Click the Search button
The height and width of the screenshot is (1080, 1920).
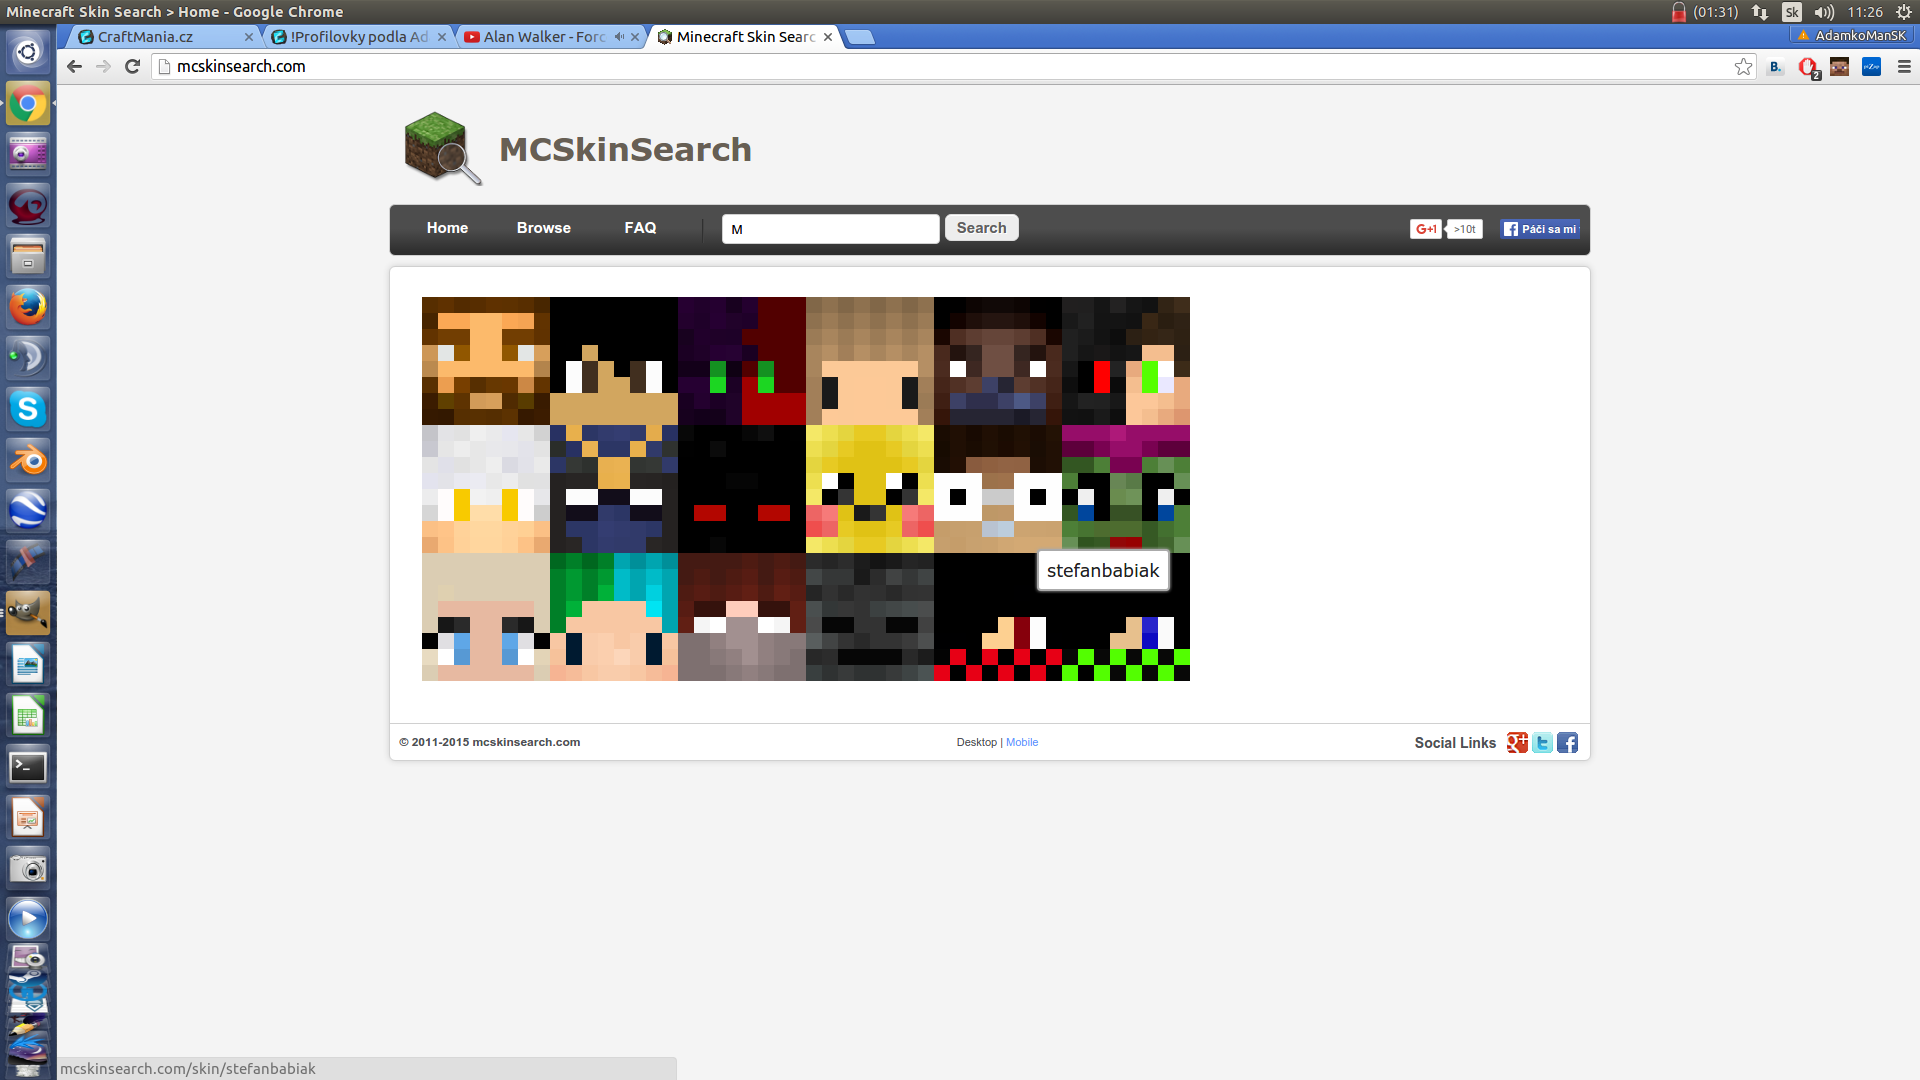click(x=982, y=228)
